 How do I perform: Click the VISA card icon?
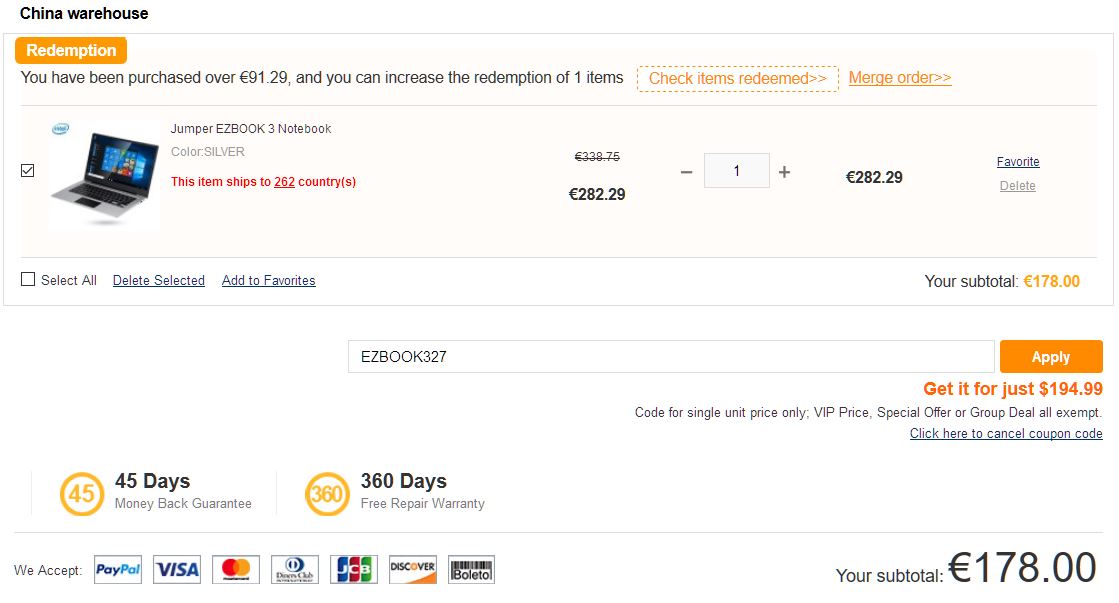[x=177, y=570]
